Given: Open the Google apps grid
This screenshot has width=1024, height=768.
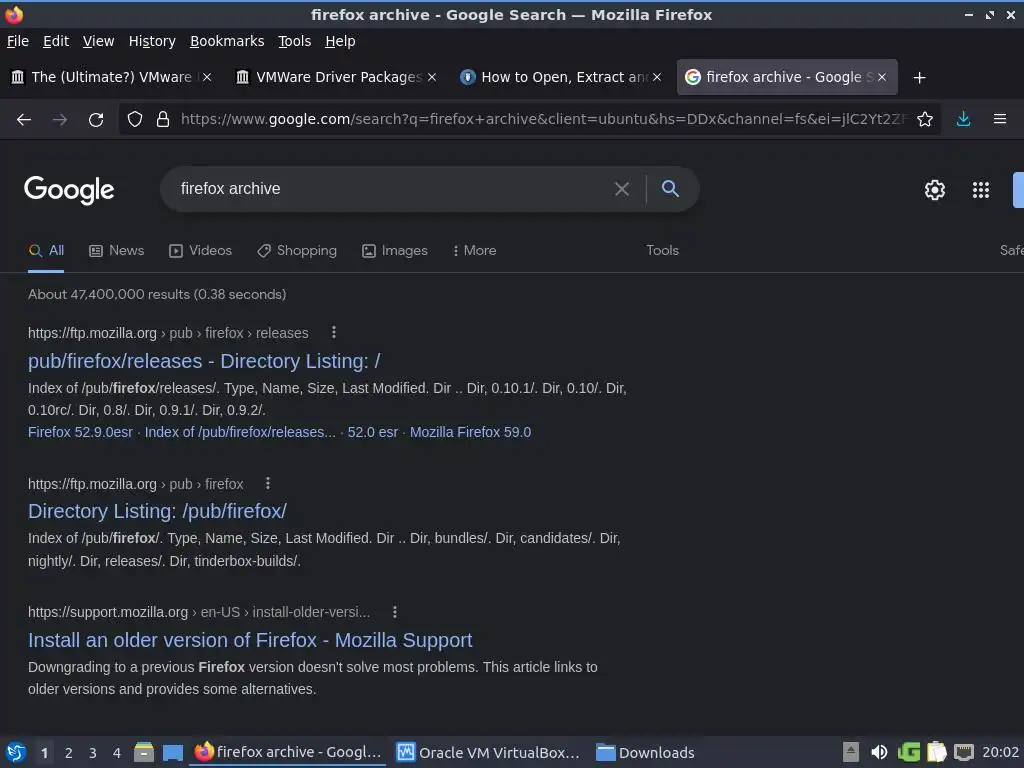Looking at the screenshot, I should coord(981,189).
